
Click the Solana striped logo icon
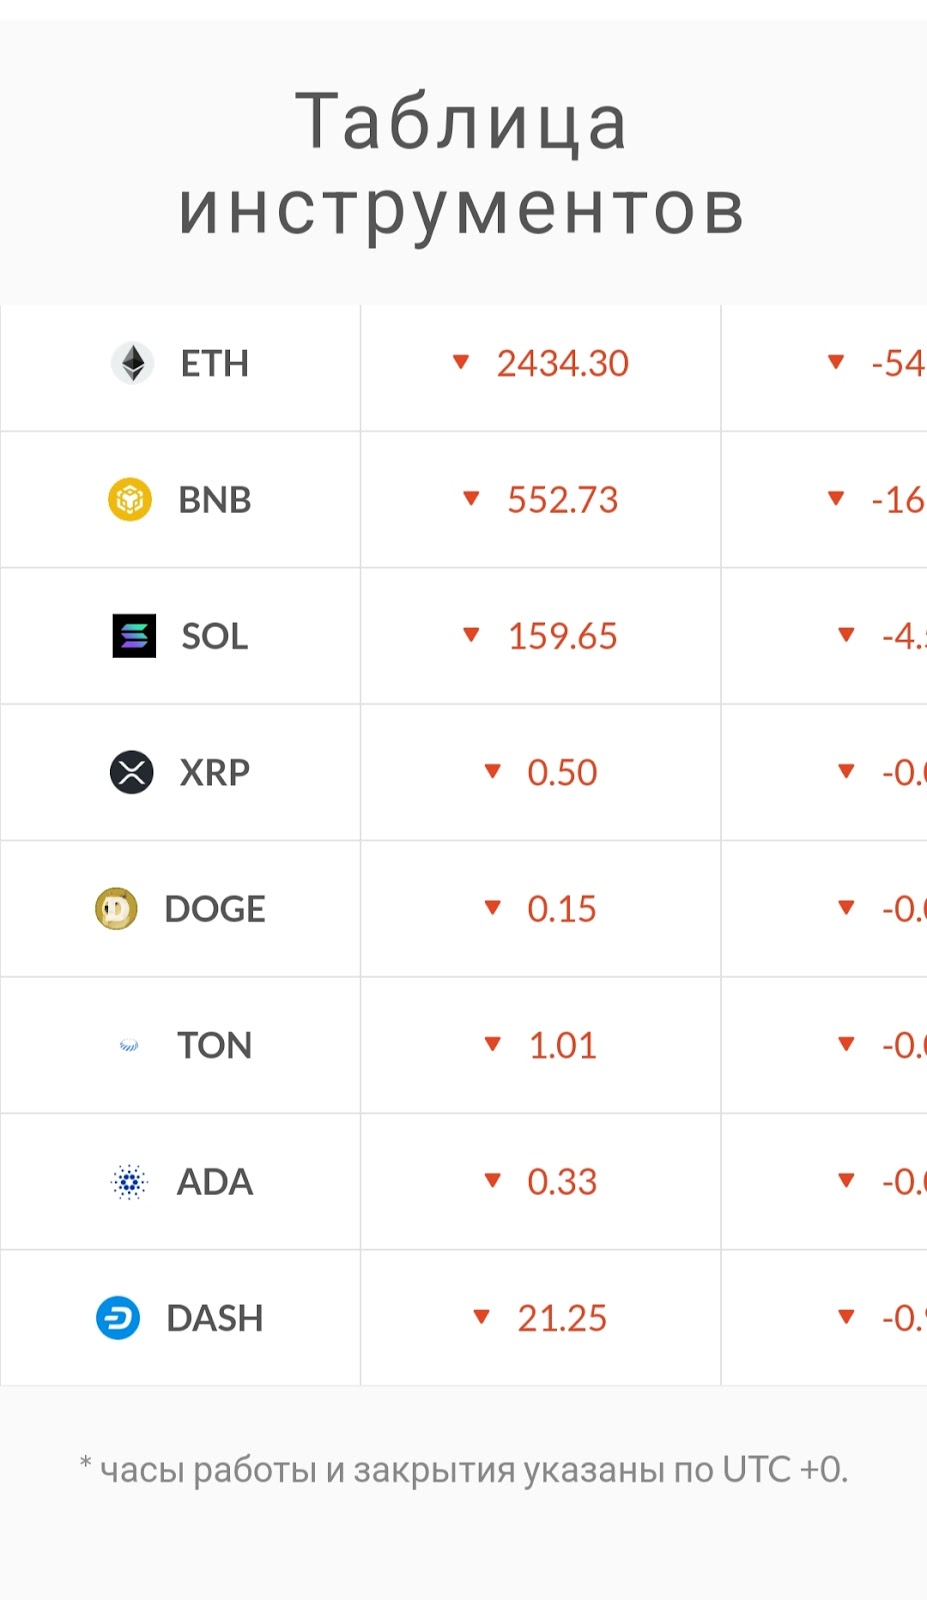pos(134,635)
